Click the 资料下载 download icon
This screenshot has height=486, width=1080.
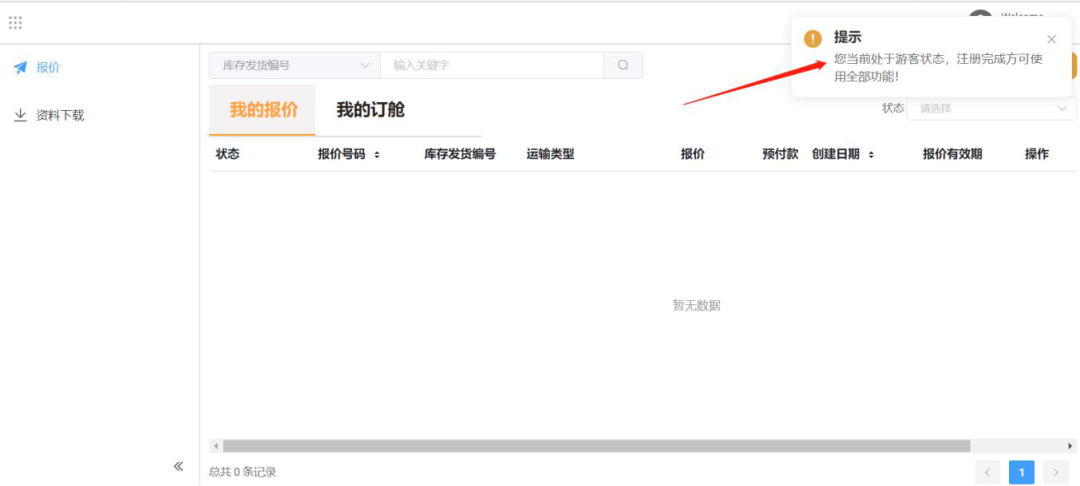[x=21, y=115]
